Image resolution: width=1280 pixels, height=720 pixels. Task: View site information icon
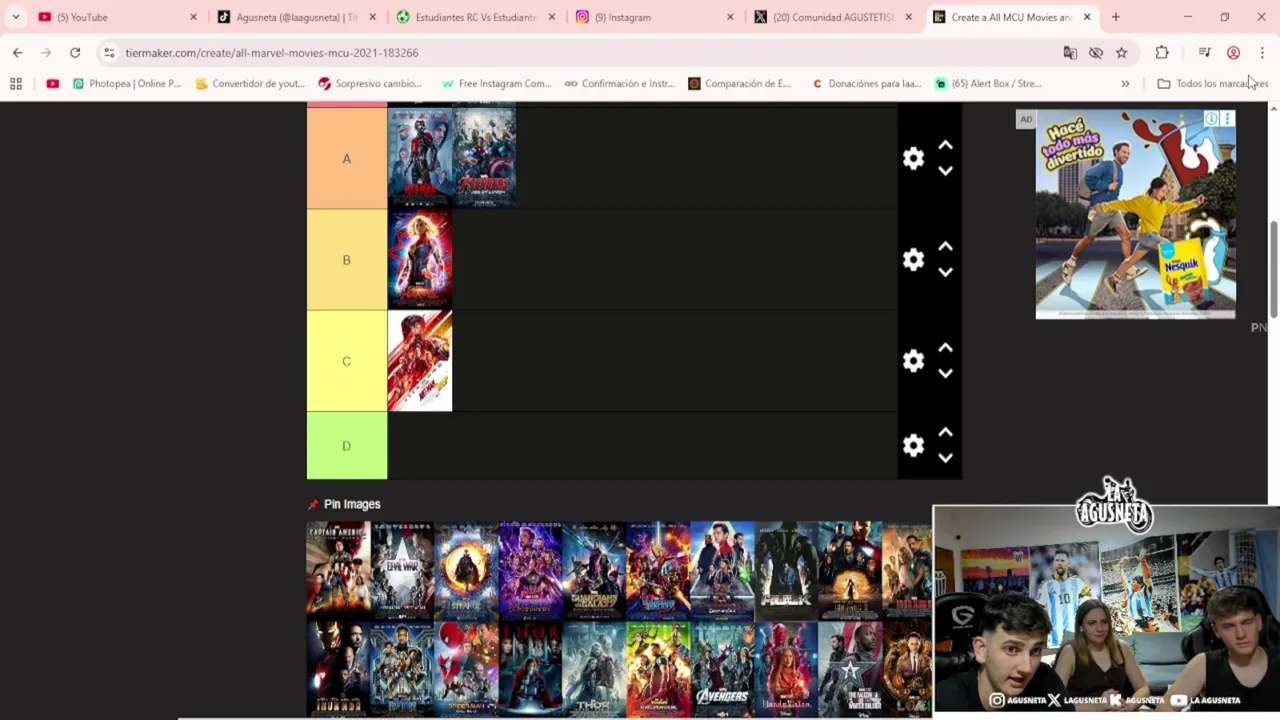tap(109, 53)
